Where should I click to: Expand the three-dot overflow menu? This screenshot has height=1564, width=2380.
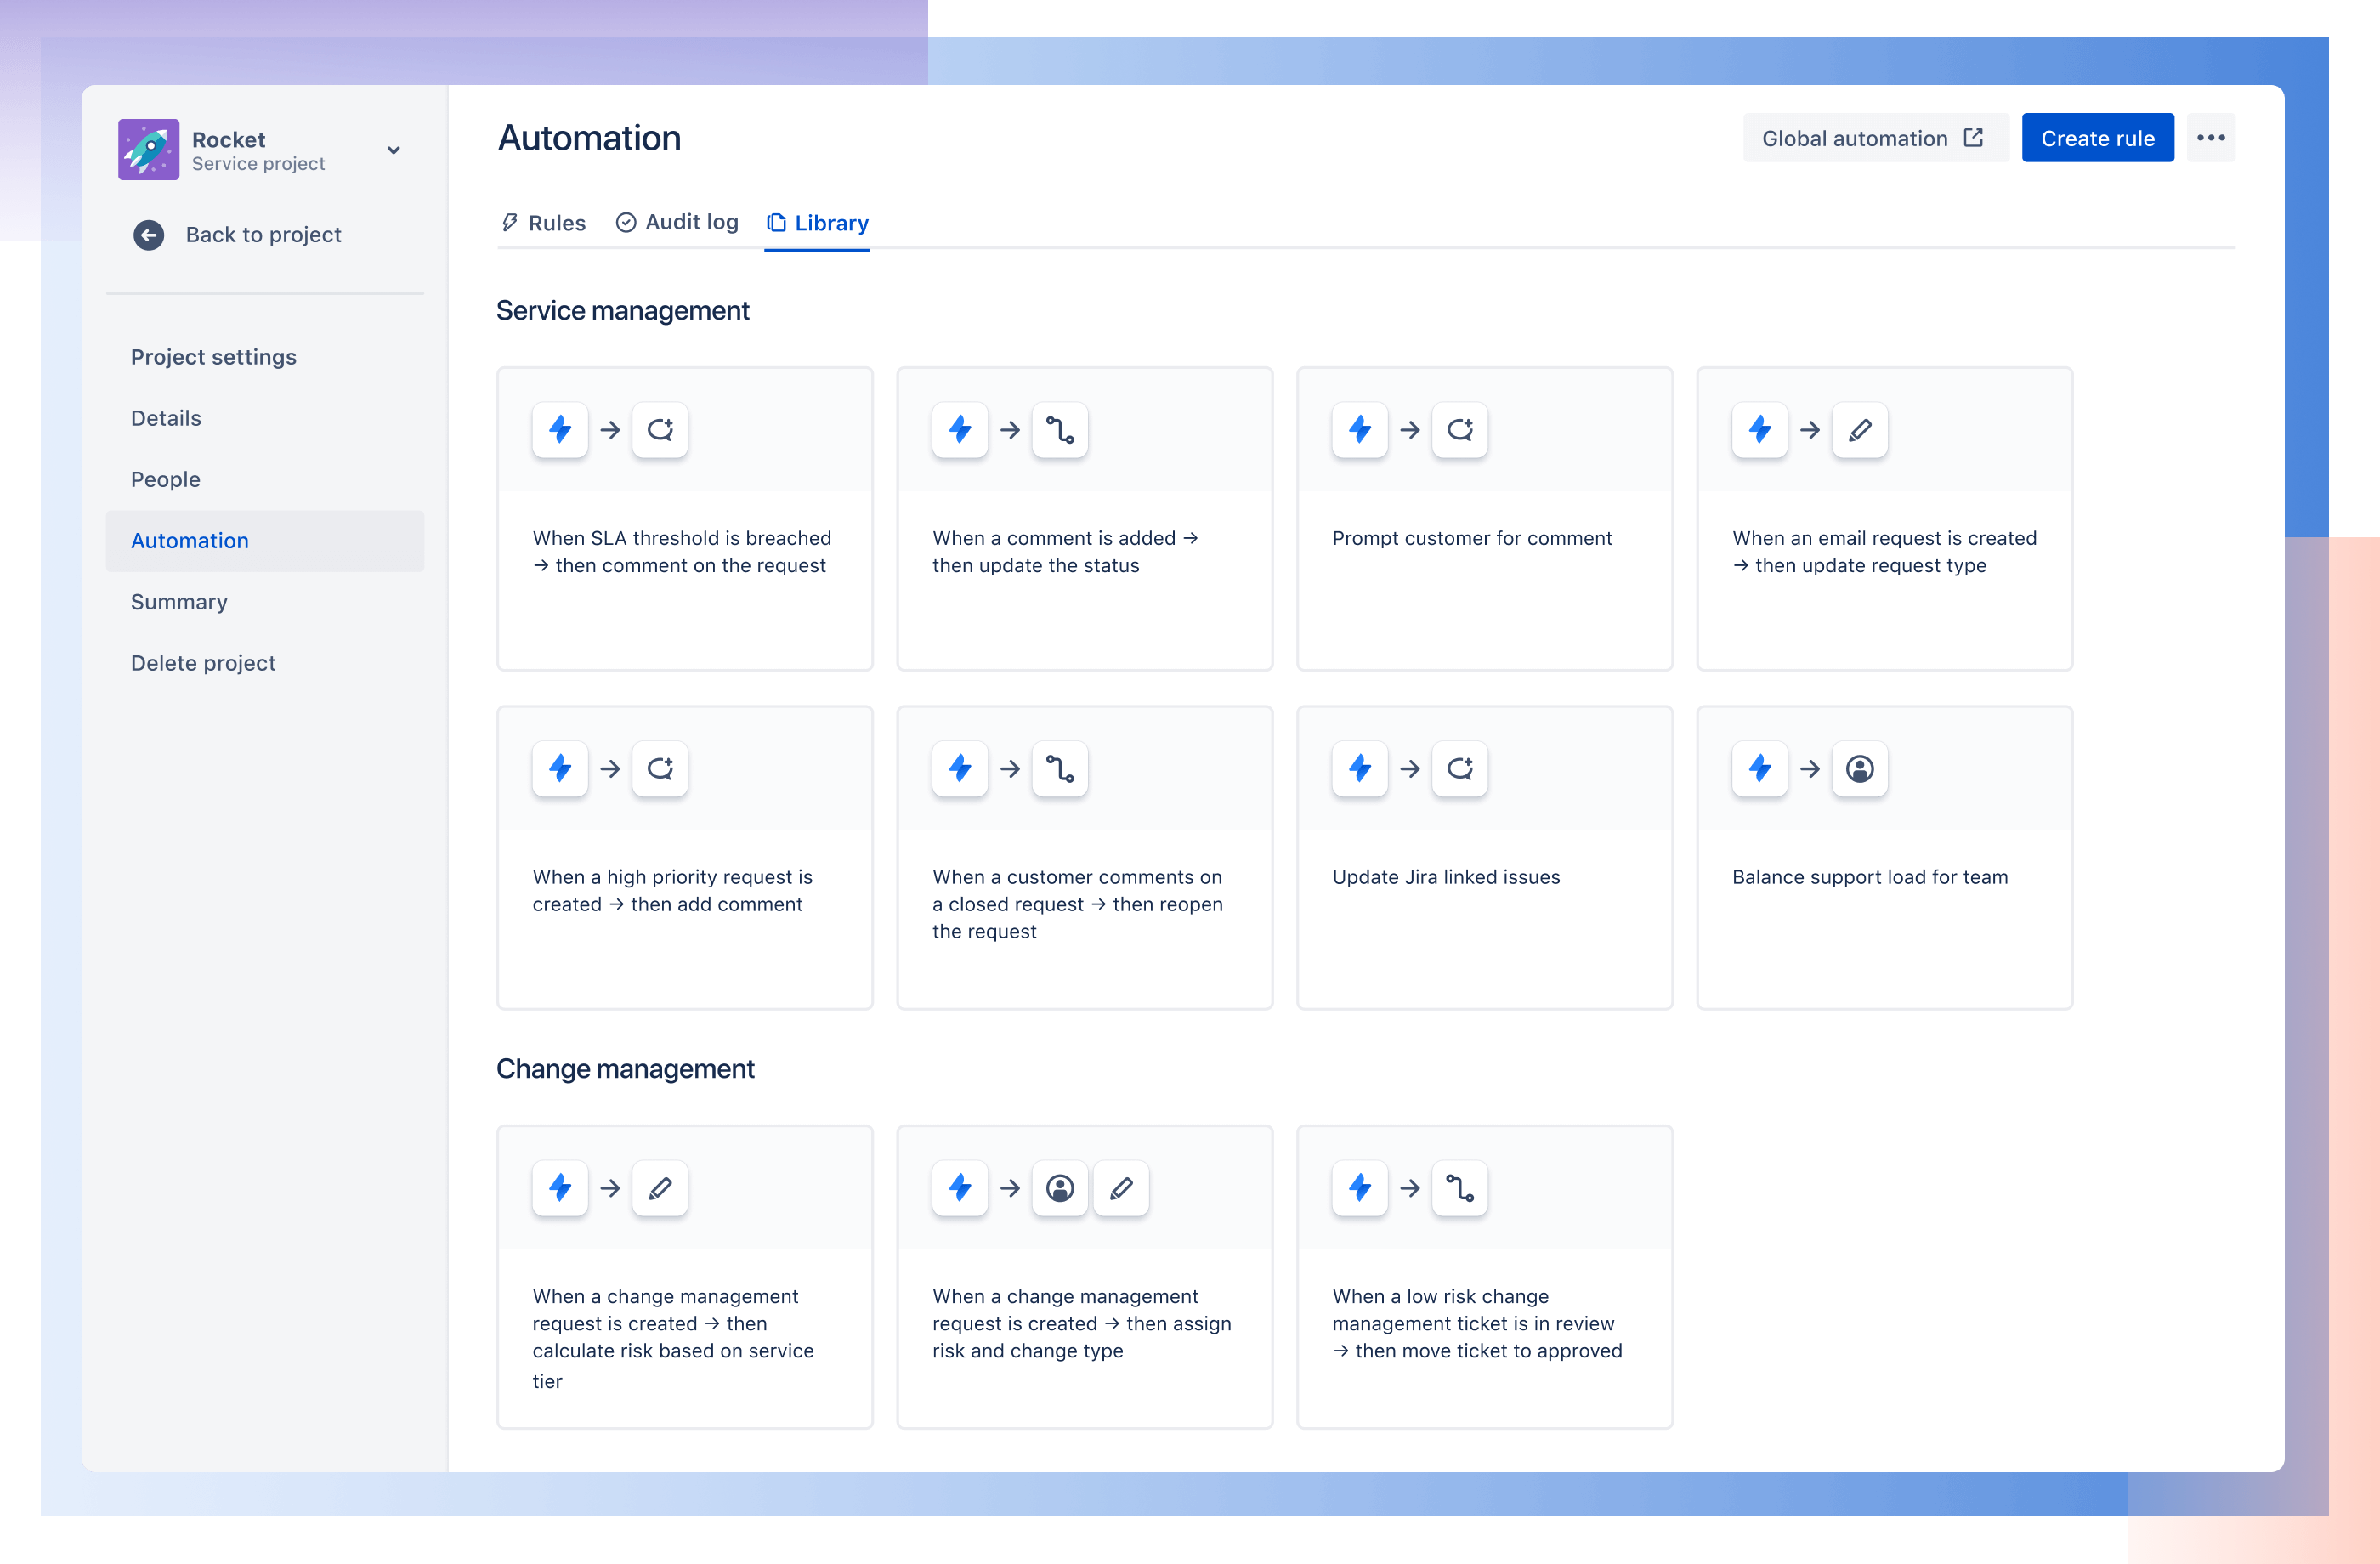2211,138
